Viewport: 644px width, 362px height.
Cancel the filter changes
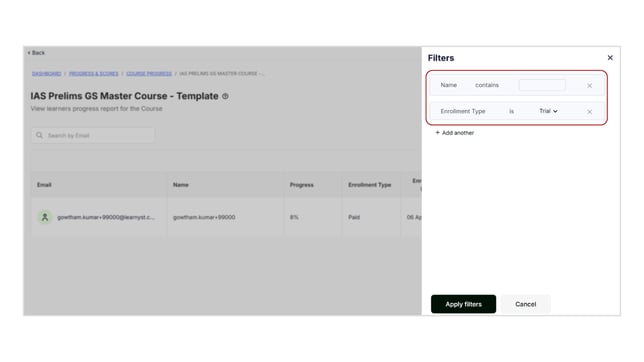pyautogui.click(x=525, y=304)
